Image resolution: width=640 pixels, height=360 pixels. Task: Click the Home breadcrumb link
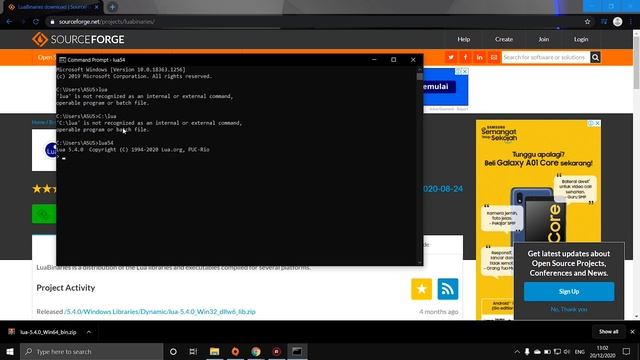click(38, 122)
